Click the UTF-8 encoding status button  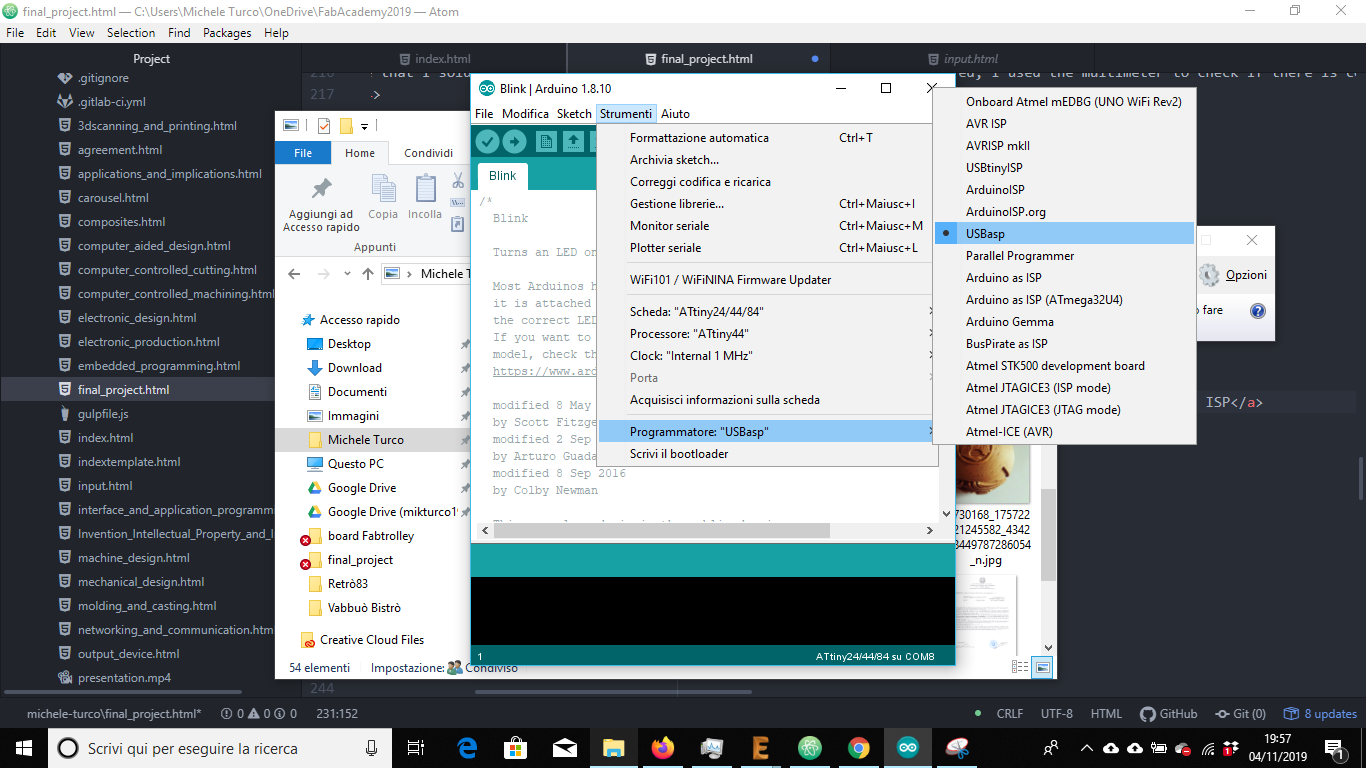click(x=1056, y=714)
